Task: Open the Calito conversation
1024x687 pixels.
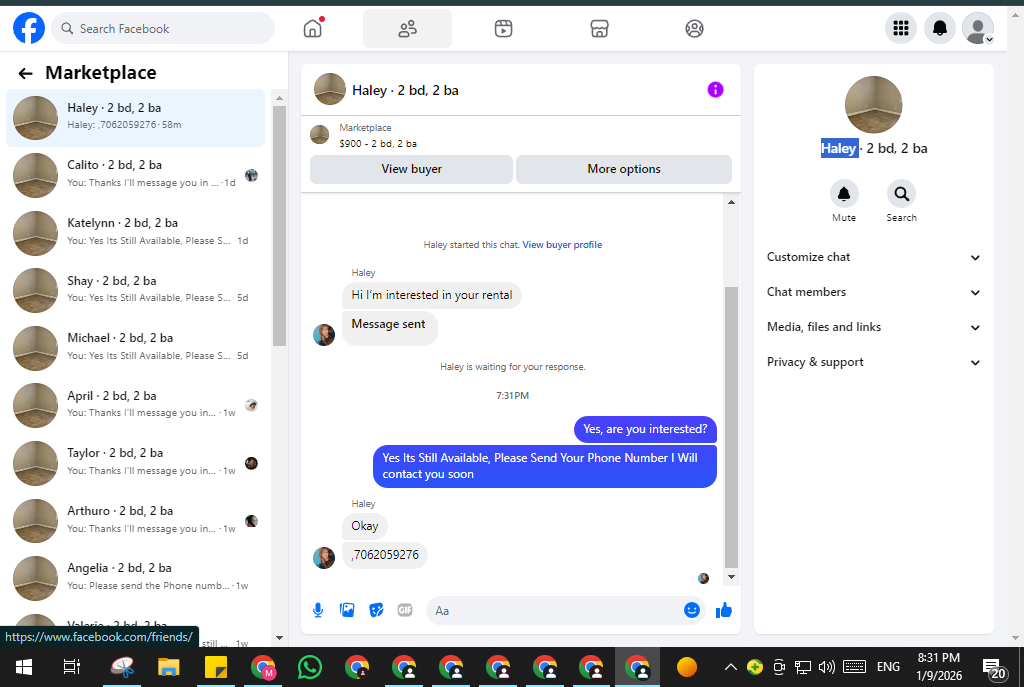Action: (136, 176)
